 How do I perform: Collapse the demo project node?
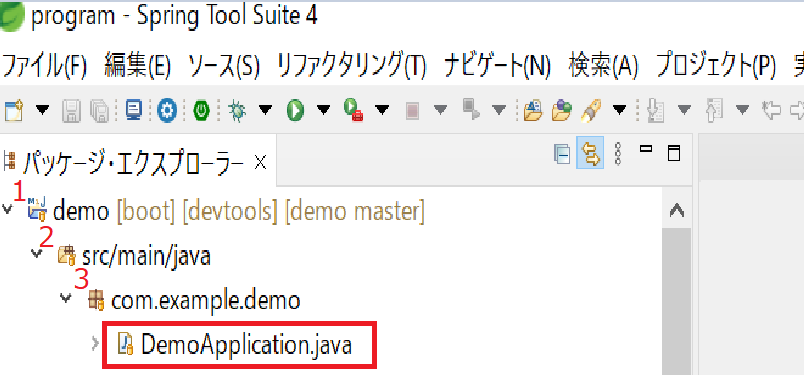pyautogui.click(x=7, y=210)
